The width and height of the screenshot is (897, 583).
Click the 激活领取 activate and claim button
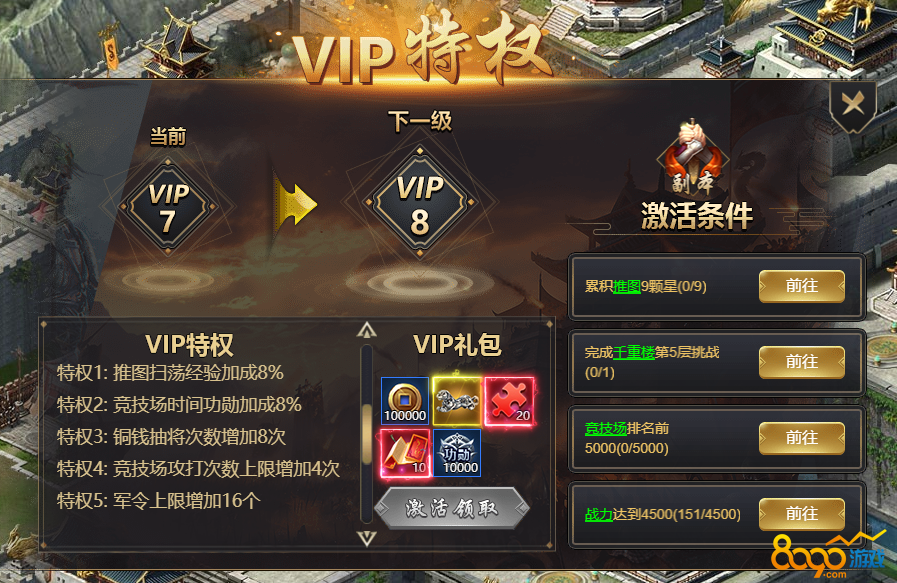point(452,507)
